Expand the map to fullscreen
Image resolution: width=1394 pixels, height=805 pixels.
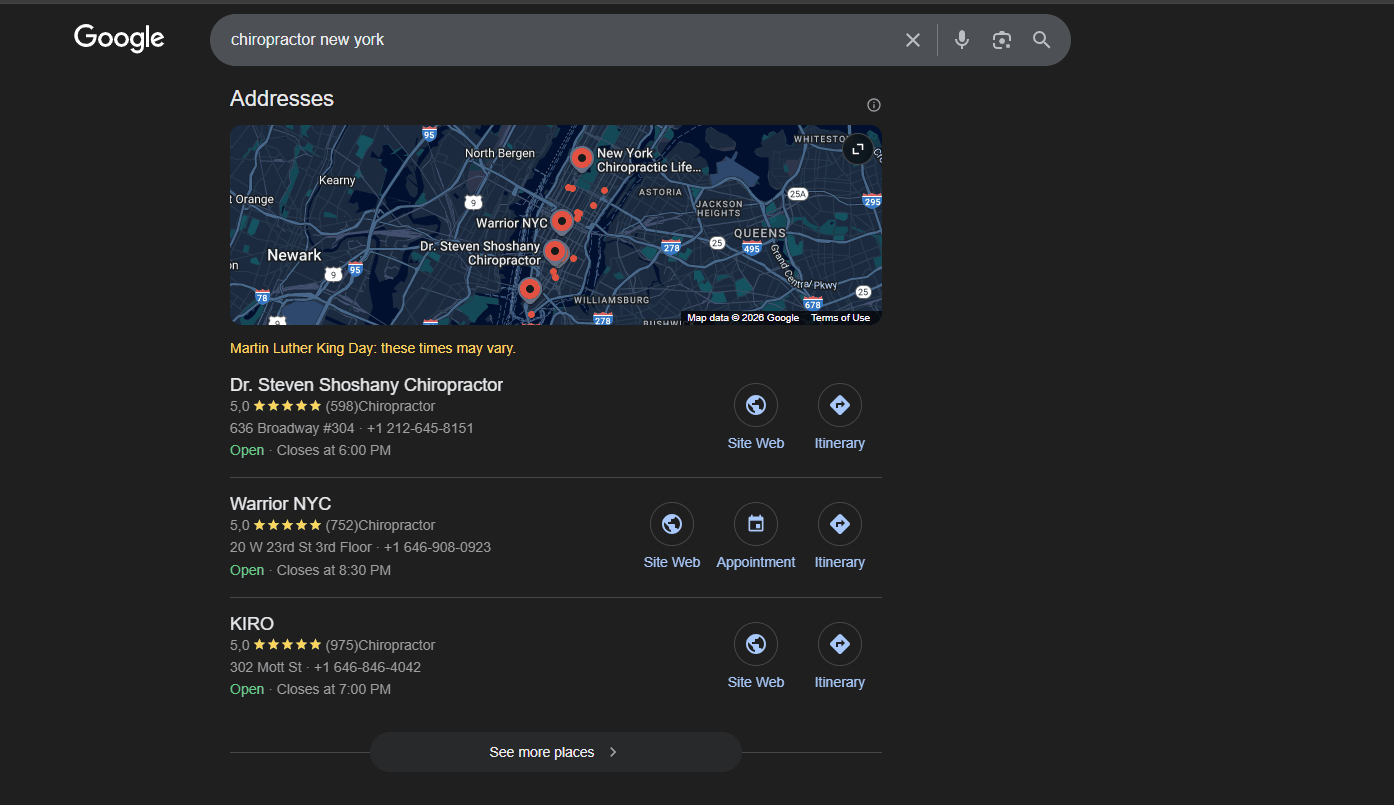[857, 148]
